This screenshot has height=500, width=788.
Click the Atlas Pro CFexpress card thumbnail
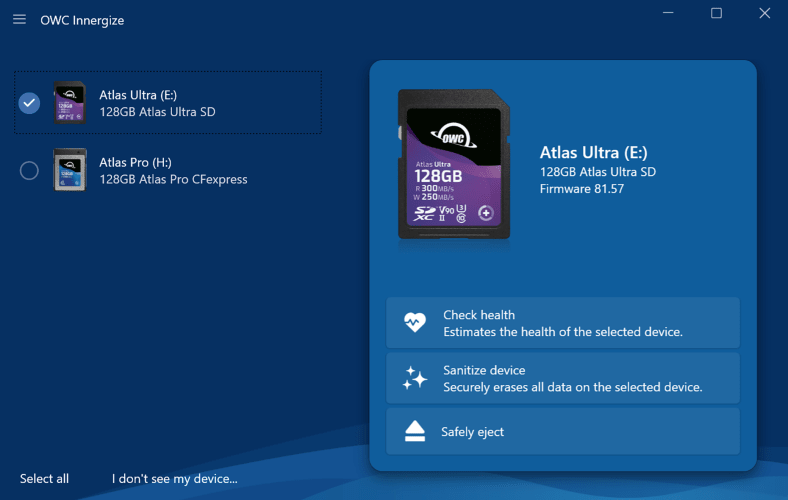click(69, 170)
